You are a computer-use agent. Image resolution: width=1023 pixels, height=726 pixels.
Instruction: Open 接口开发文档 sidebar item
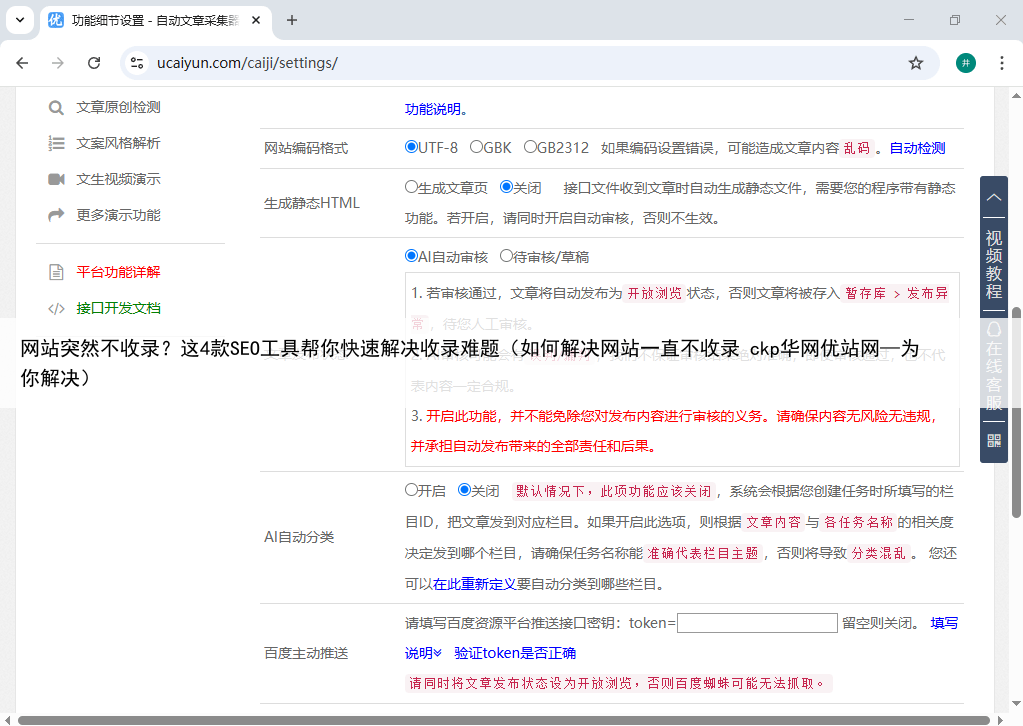pos(118,308)
